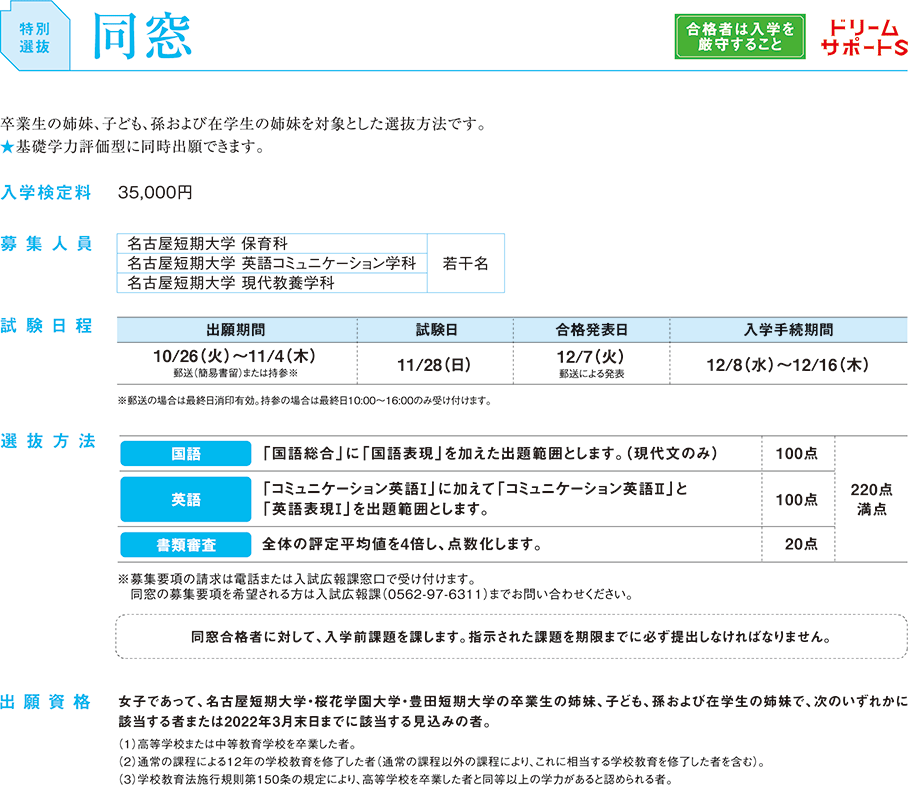Click 募集要項の請求は電話または note
Screen dimensions: 908x785
click(298, 579)
